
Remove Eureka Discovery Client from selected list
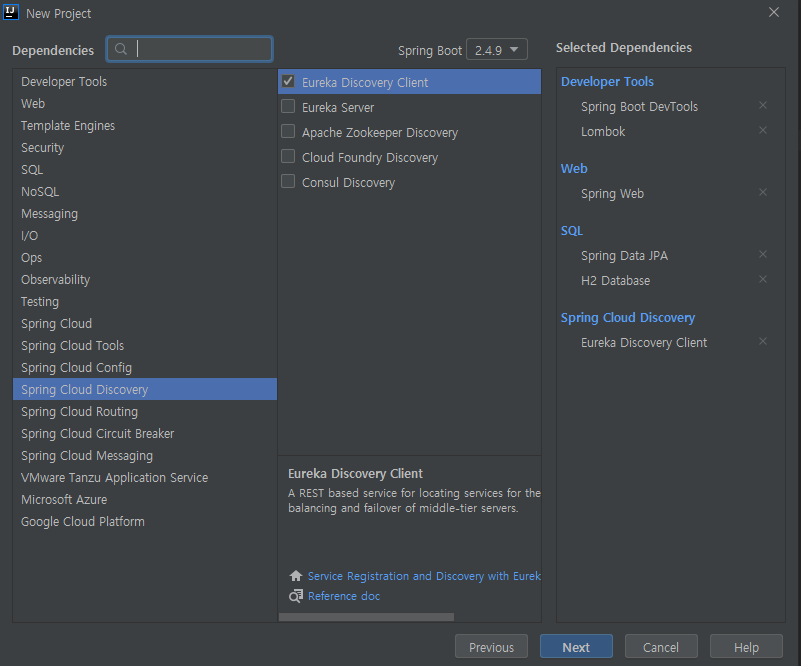click(763, 341)
